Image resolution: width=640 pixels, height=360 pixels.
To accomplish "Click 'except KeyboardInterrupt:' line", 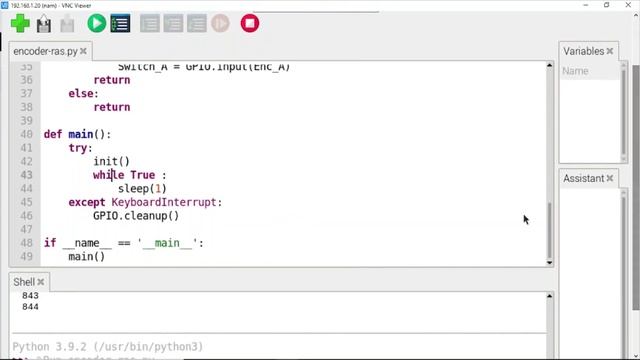I will click(145, 202).
